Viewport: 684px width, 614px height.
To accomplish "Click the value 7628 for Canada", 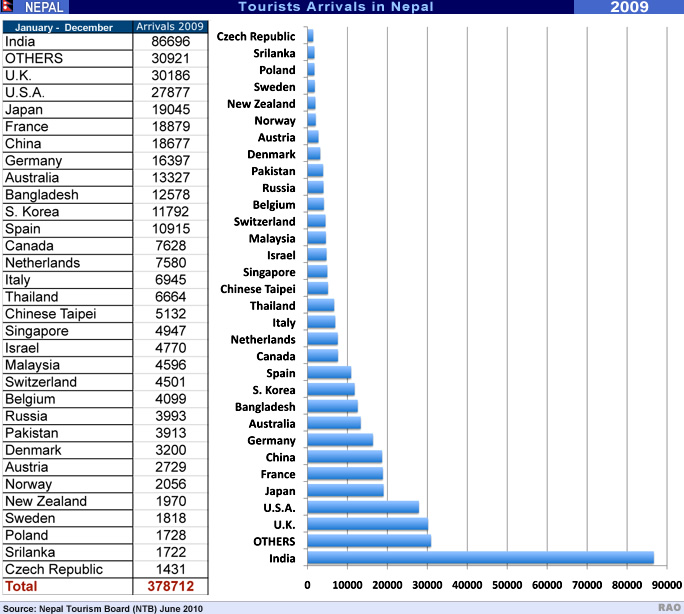I will click(x=171, y=246).
